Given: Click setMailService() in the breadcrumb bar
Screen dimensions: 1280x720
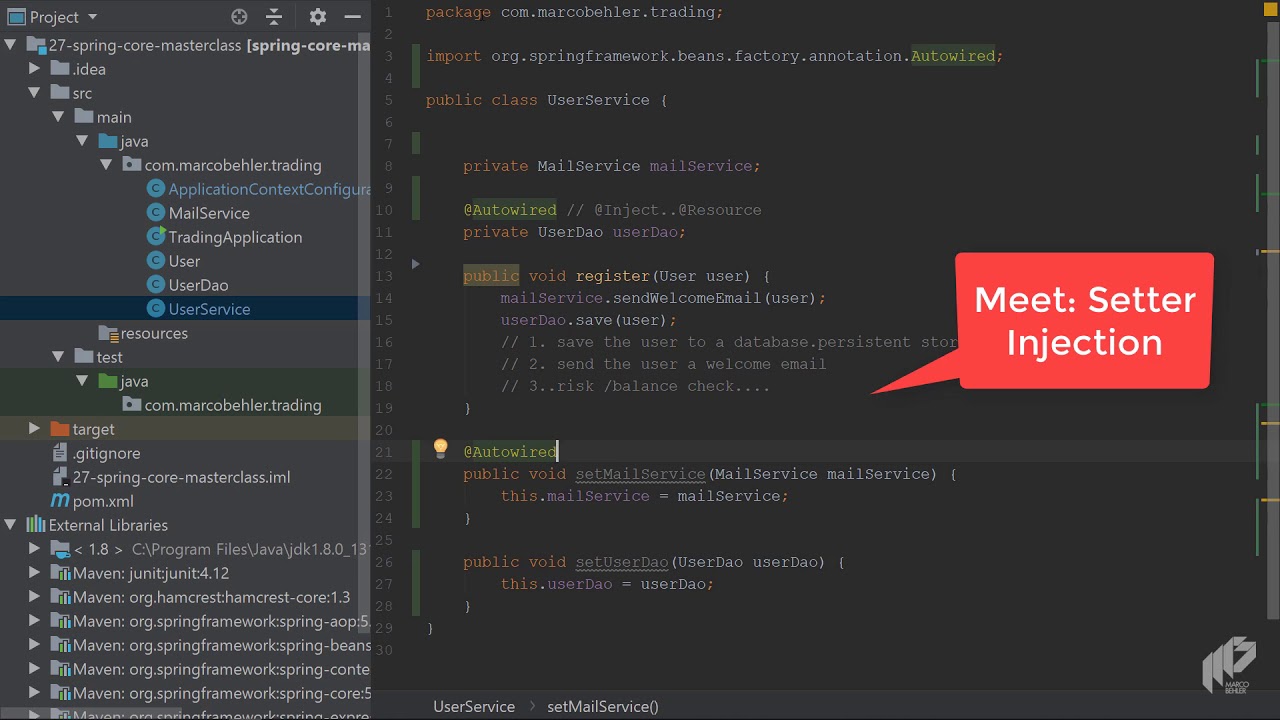Looking at the screenshot, I should 603,706.
